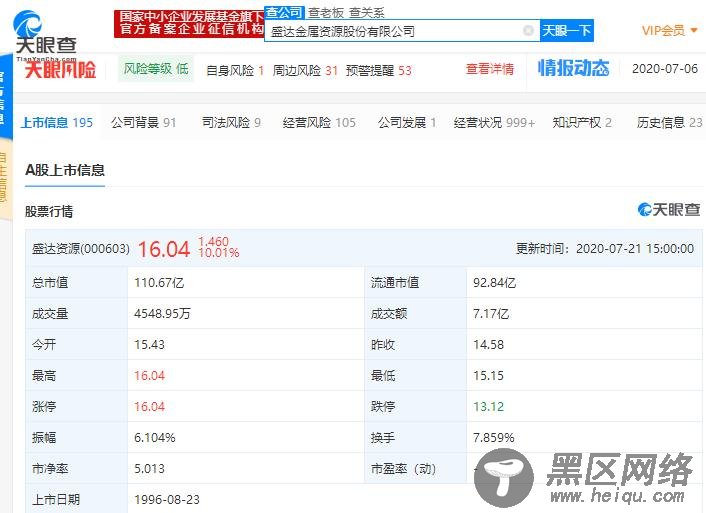Switch to 公司背景 91 tab
706x513 pixels.
143,123
